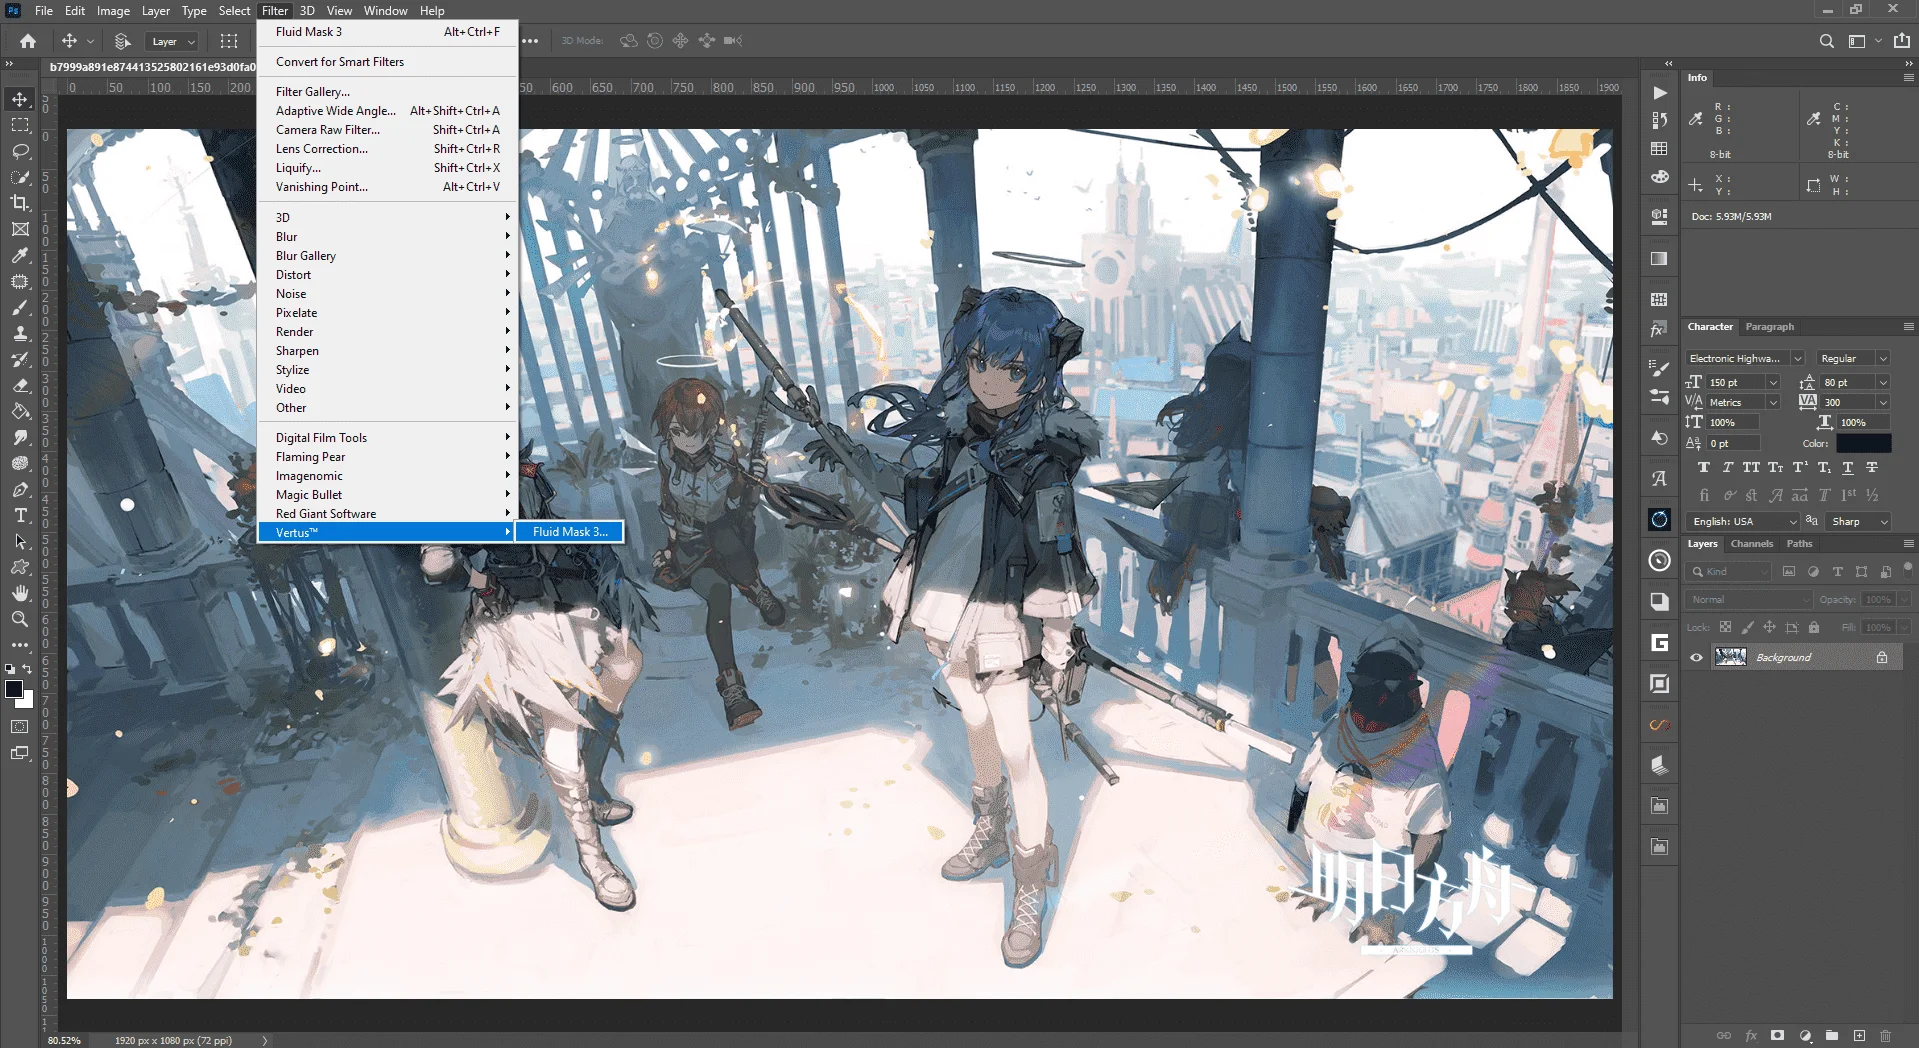Click the tracking value field showing 300

(1848, 403)
